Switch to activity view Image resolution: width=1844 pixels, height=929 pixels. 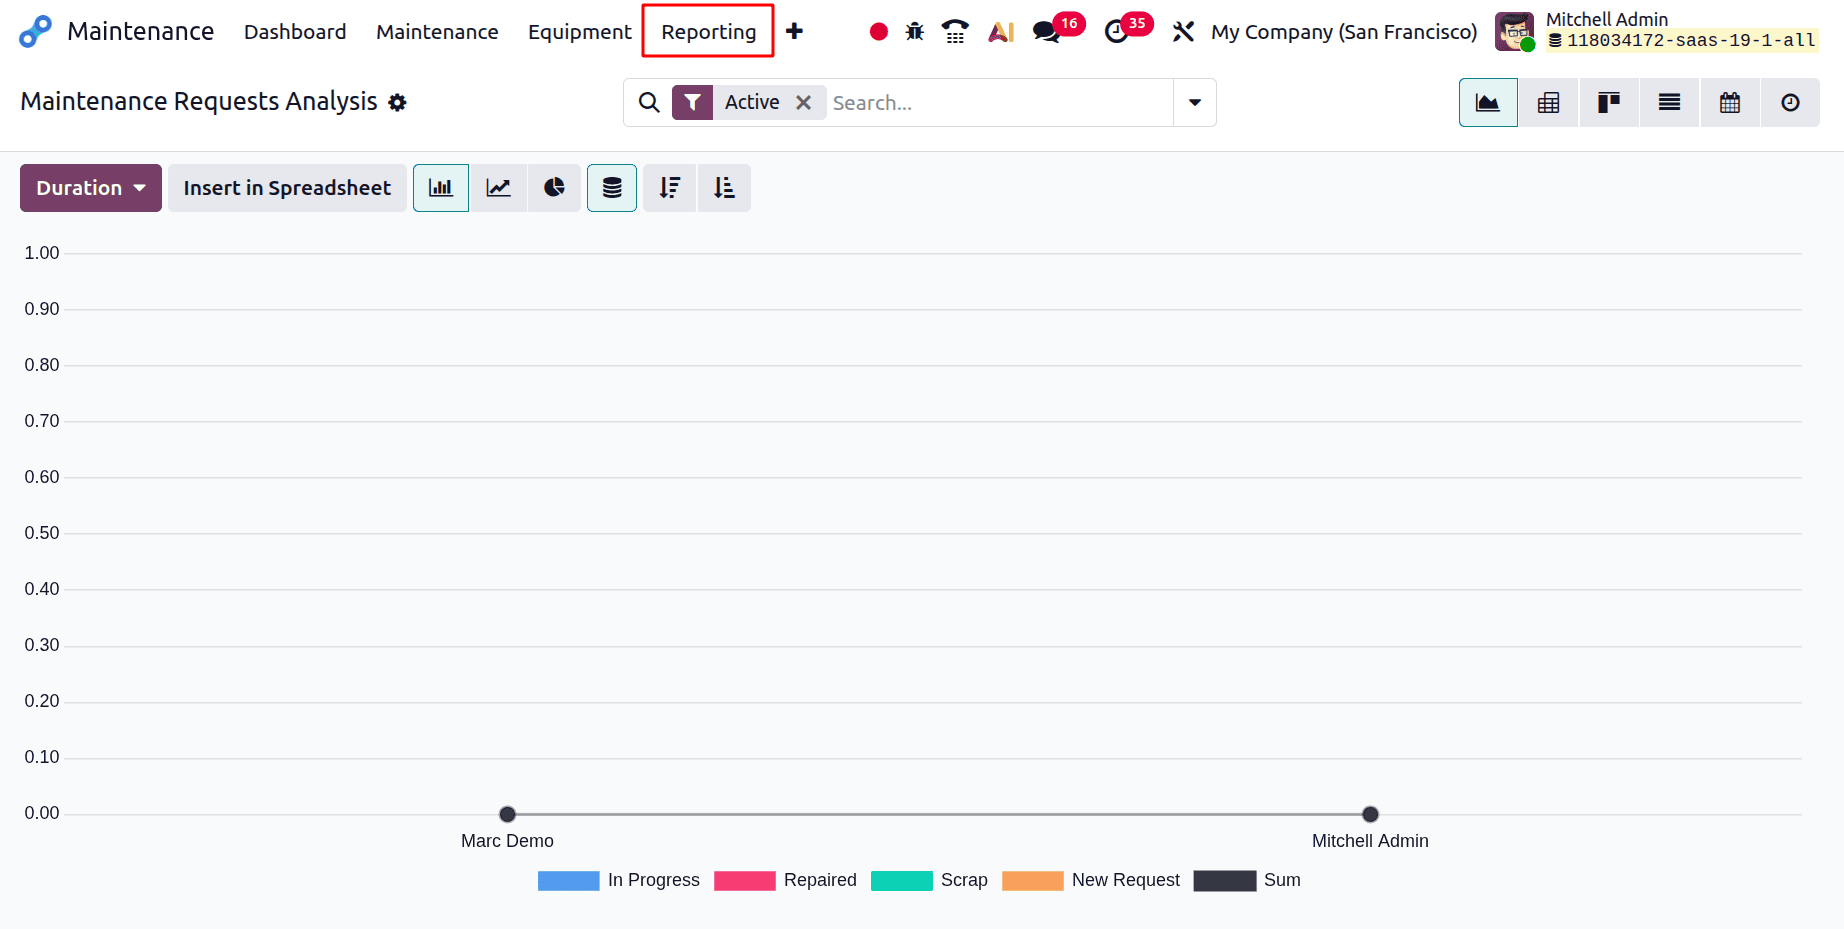pos(1790,102)
